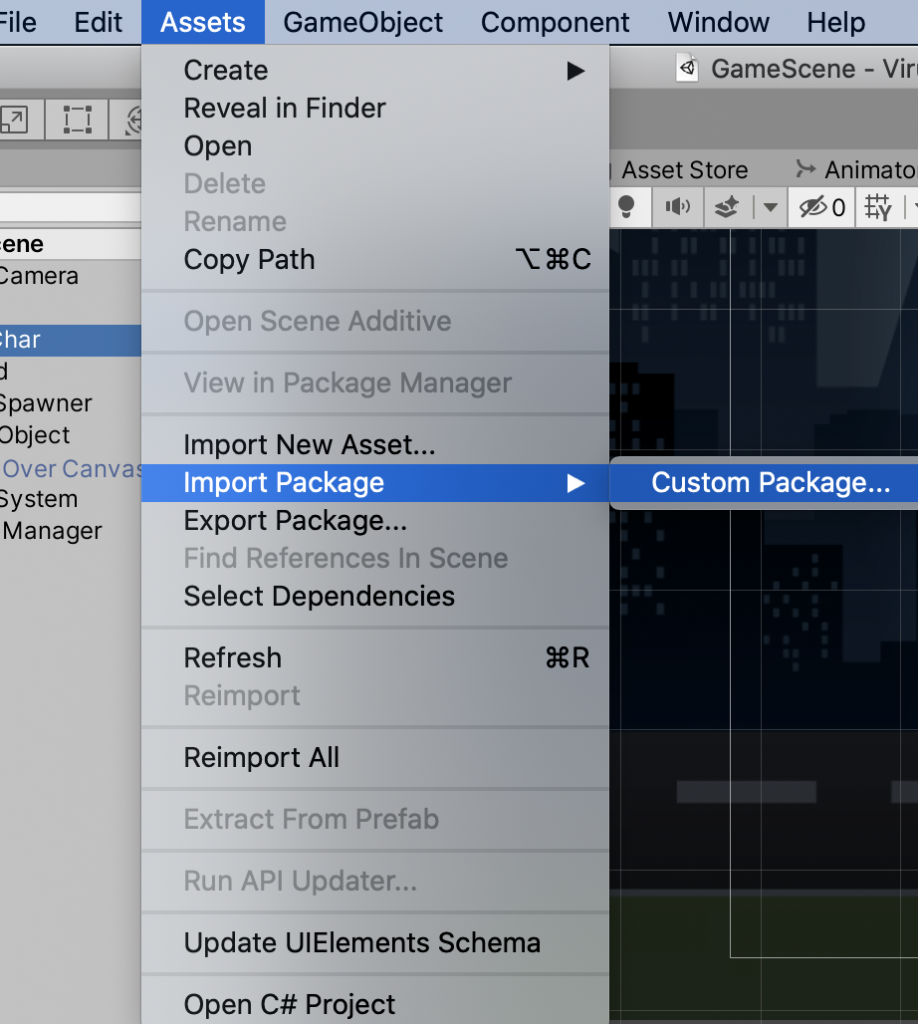
Task: Toggle scene lighting with lightbulb icon
Action: [x=627, y=207]
